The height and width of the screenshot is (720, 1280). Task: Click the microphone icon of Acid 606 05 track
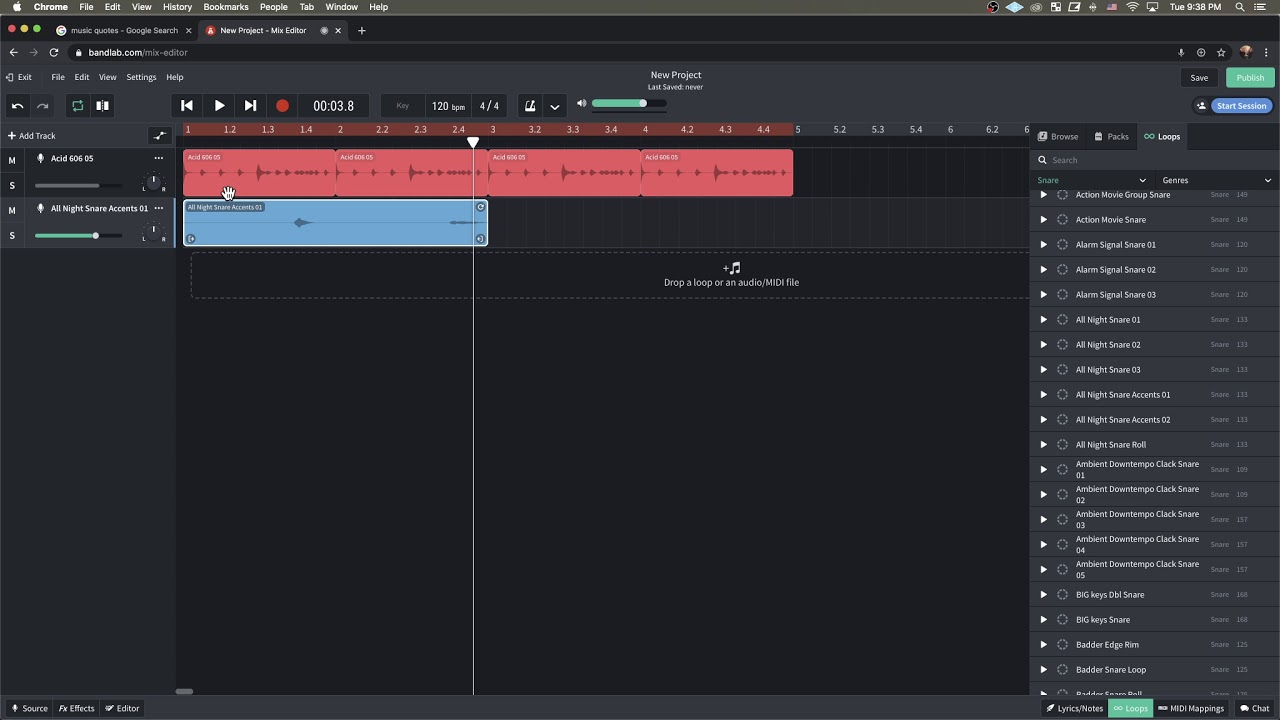[40, 158]
